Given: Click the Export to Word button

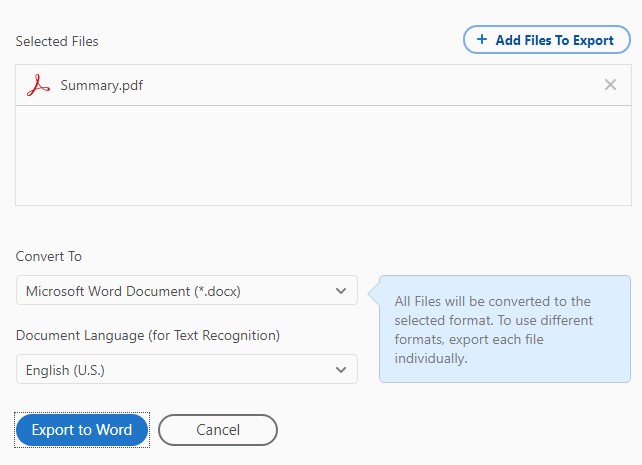Looking at the screenshot, I should point(82,430).
